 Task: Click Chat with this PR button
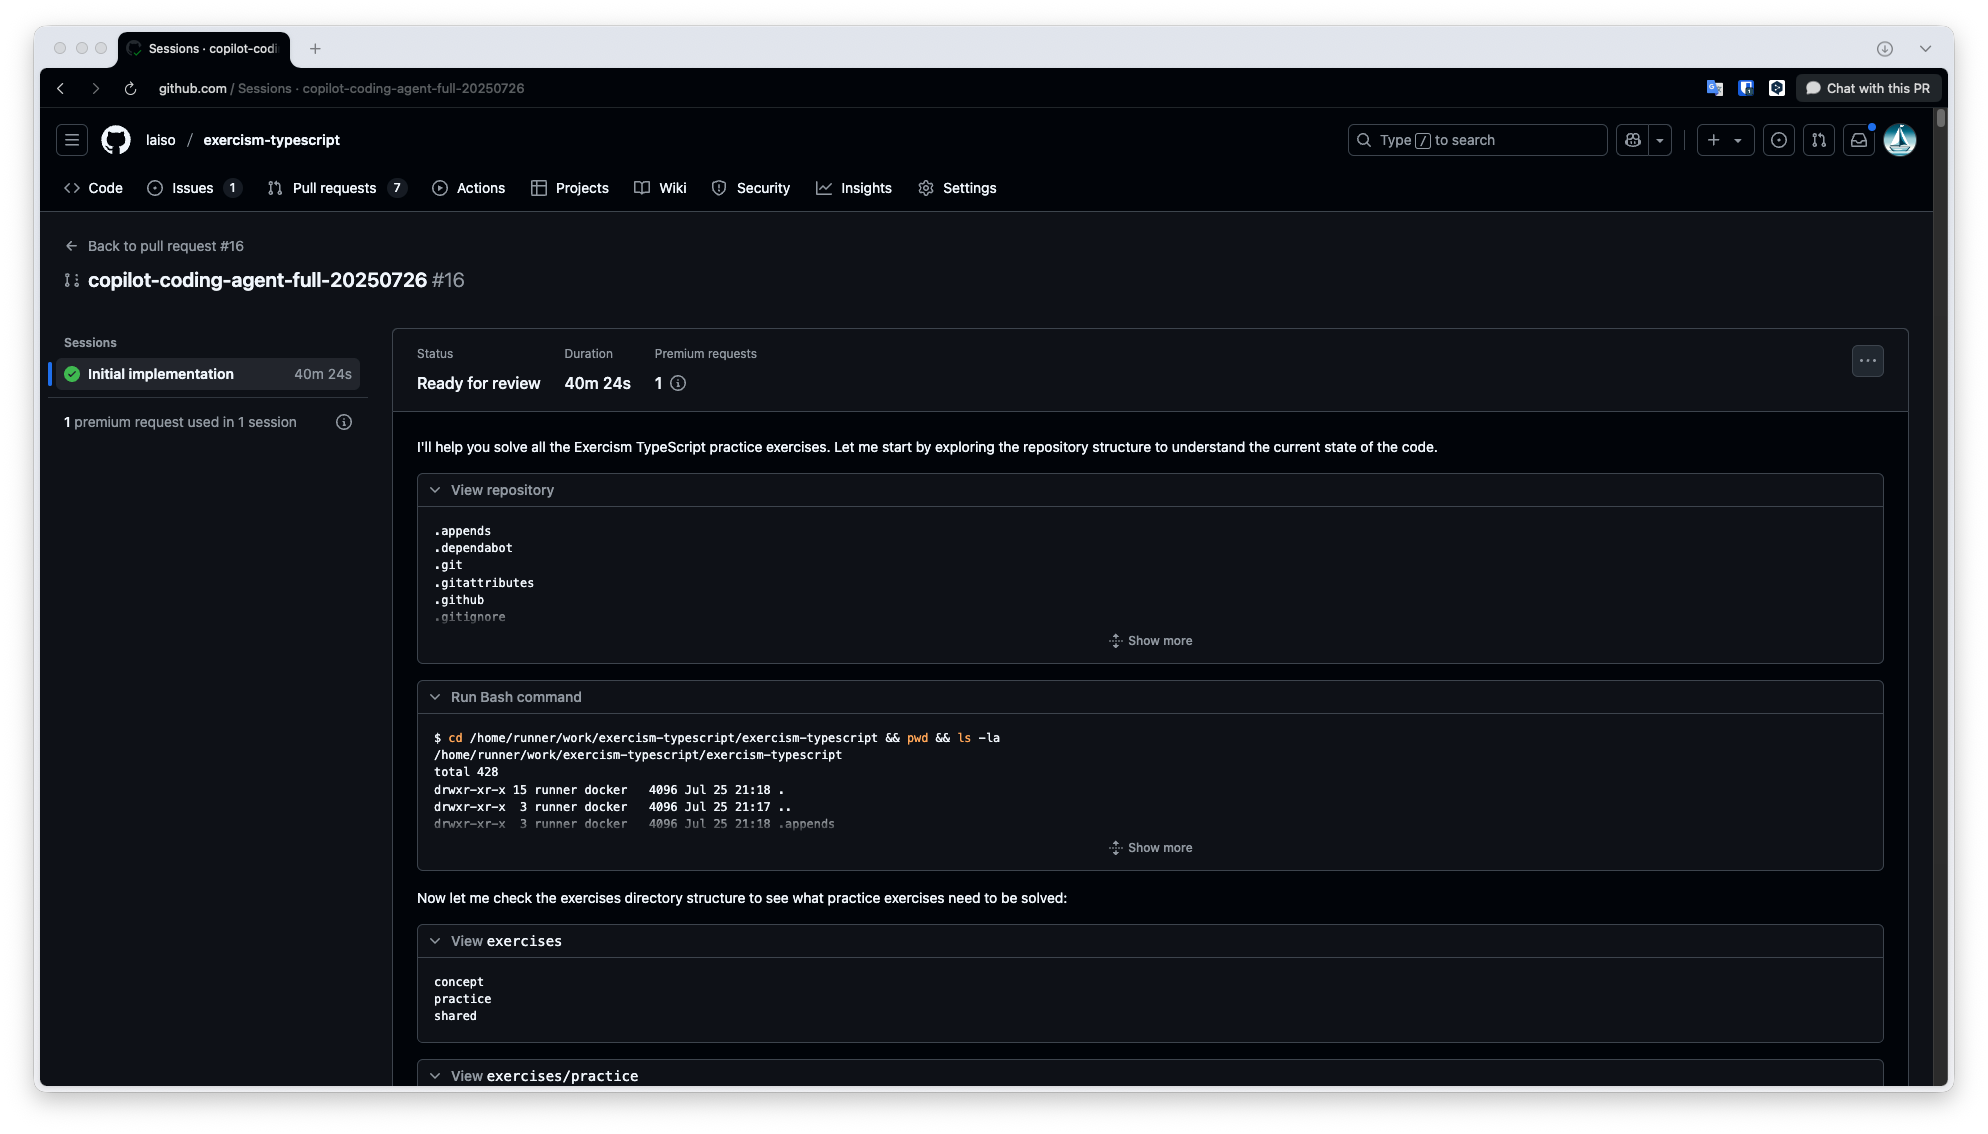pyautogui.click(x=1868, y=88)
